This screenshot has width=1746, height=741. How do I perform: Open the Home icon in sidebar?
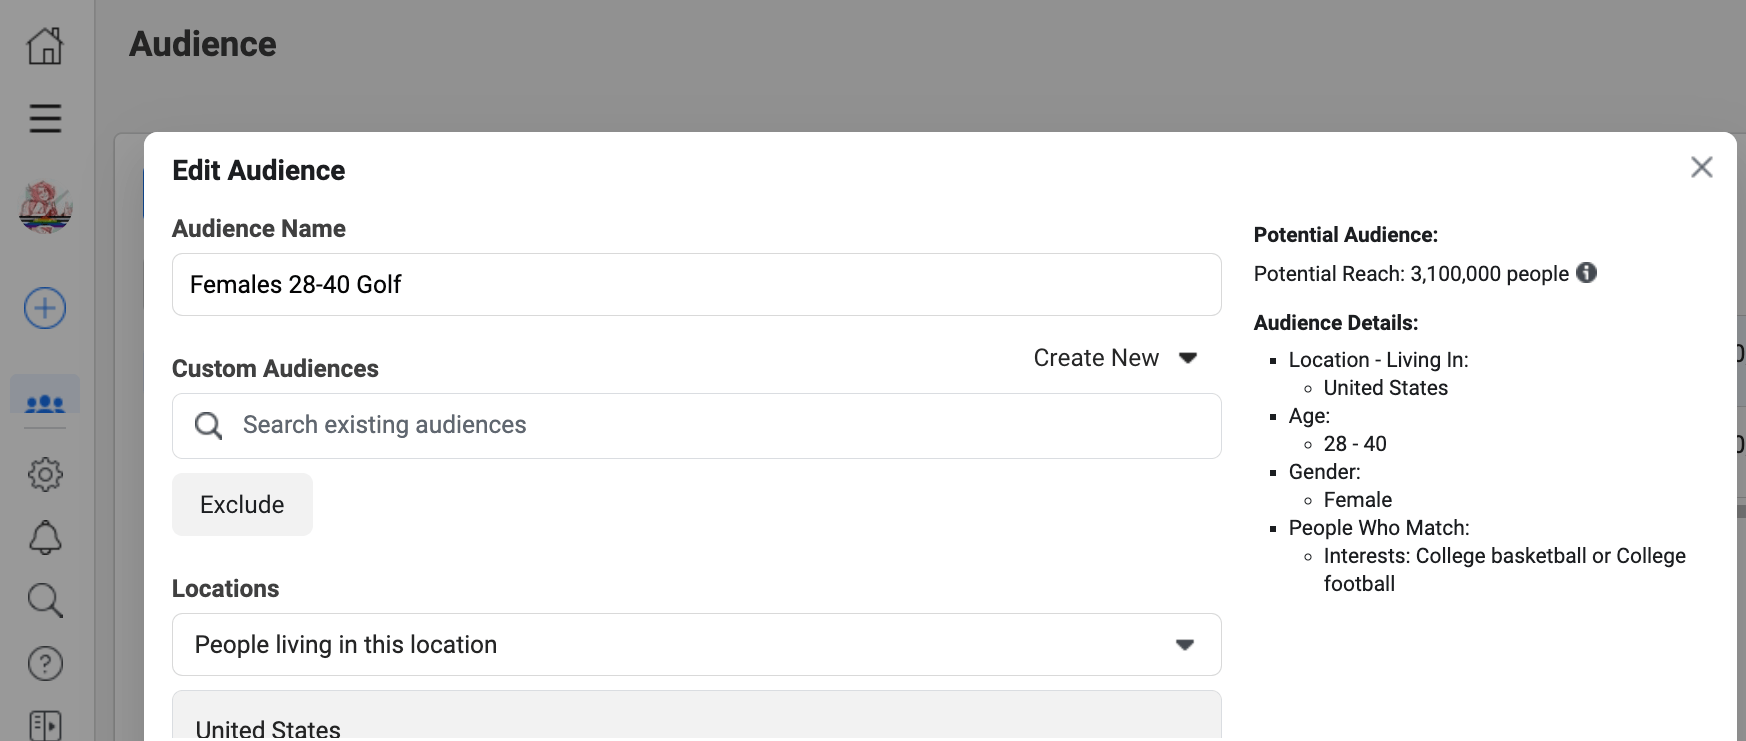click(45, 45)
